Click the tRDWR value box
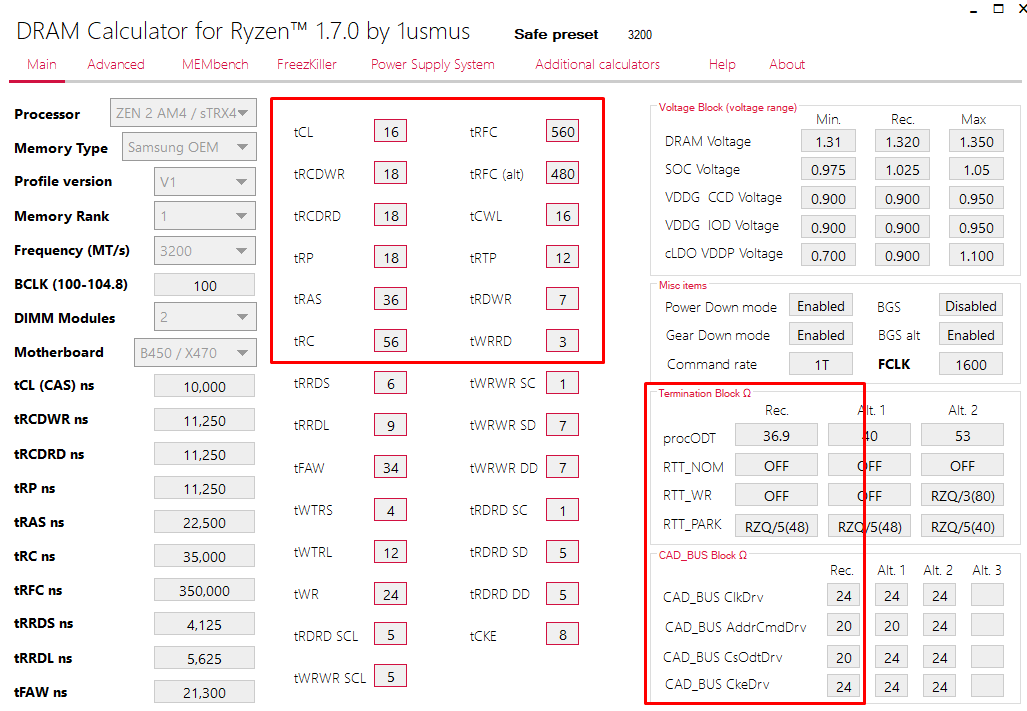The height and width of the screenshot is (711, 1027). (563, 299)
